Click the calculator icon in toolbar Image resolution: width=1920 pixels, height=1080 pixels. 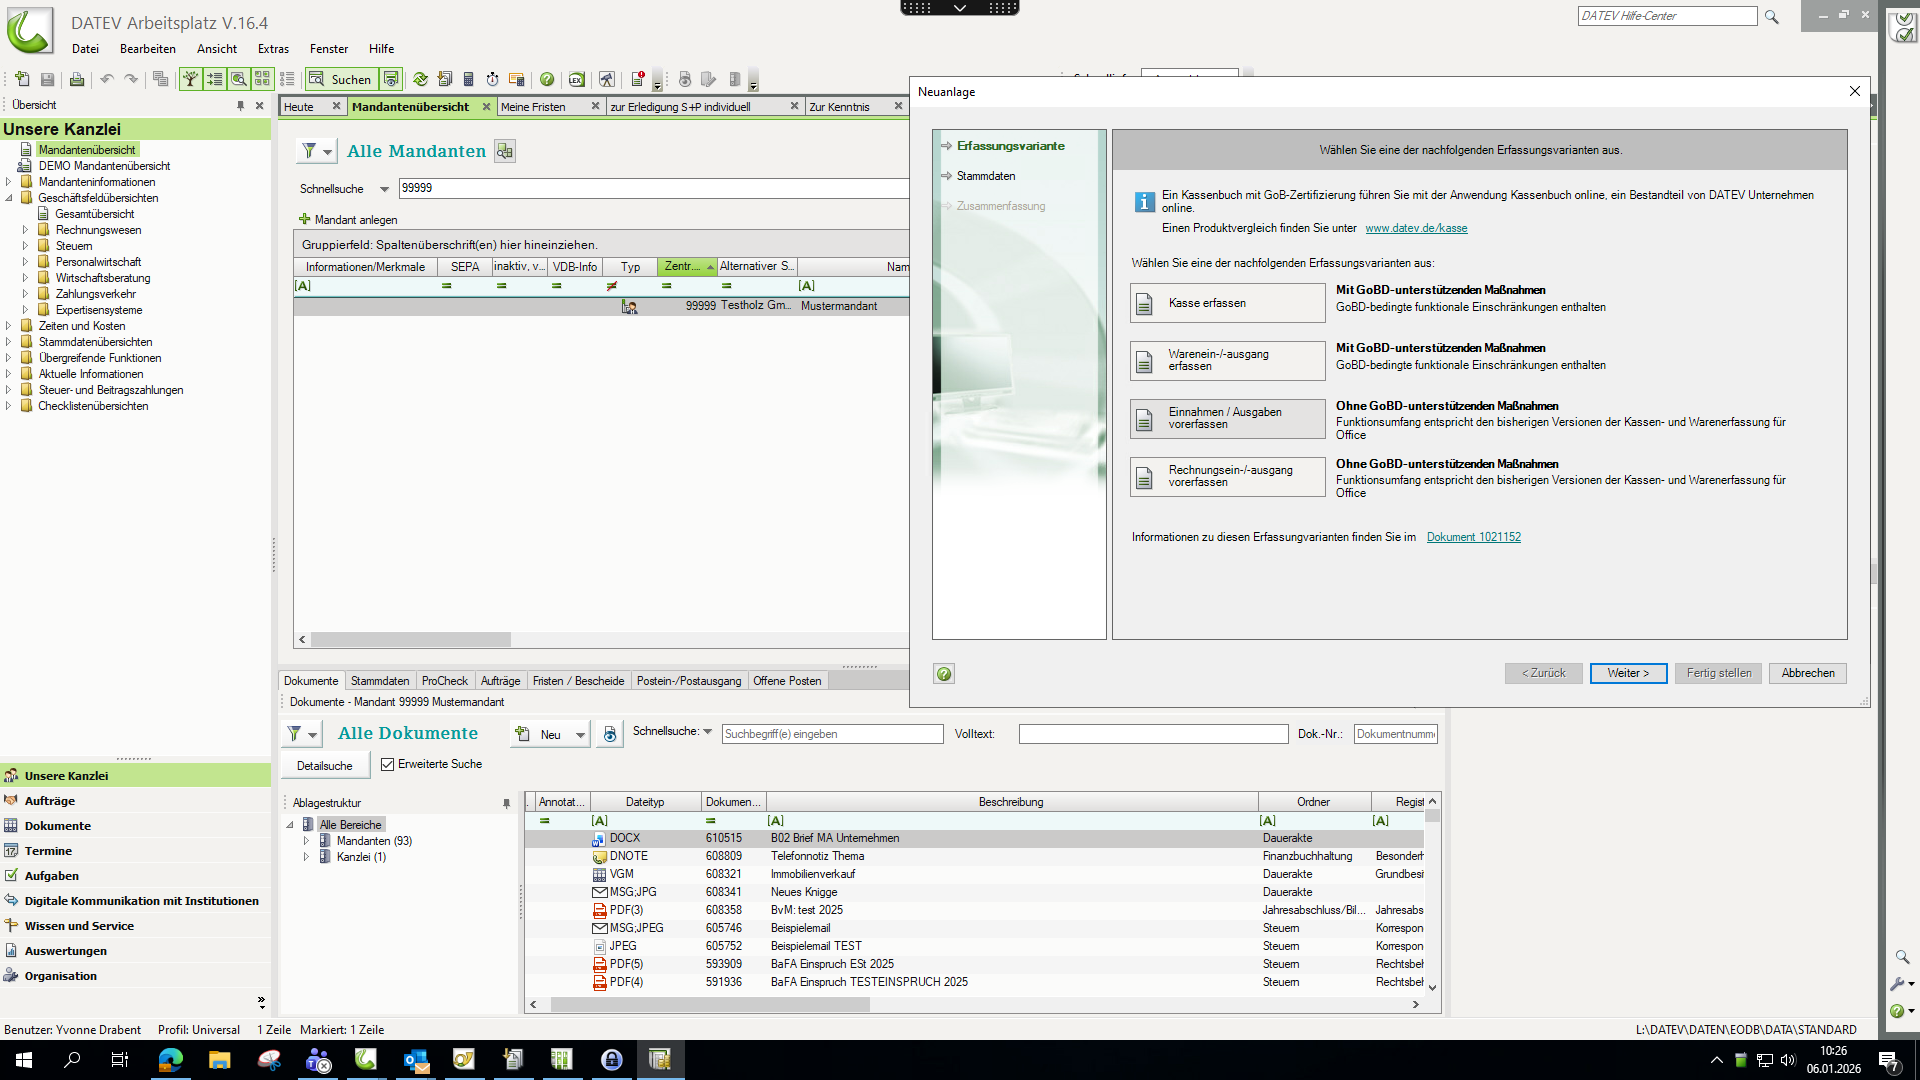pos(468,79)
